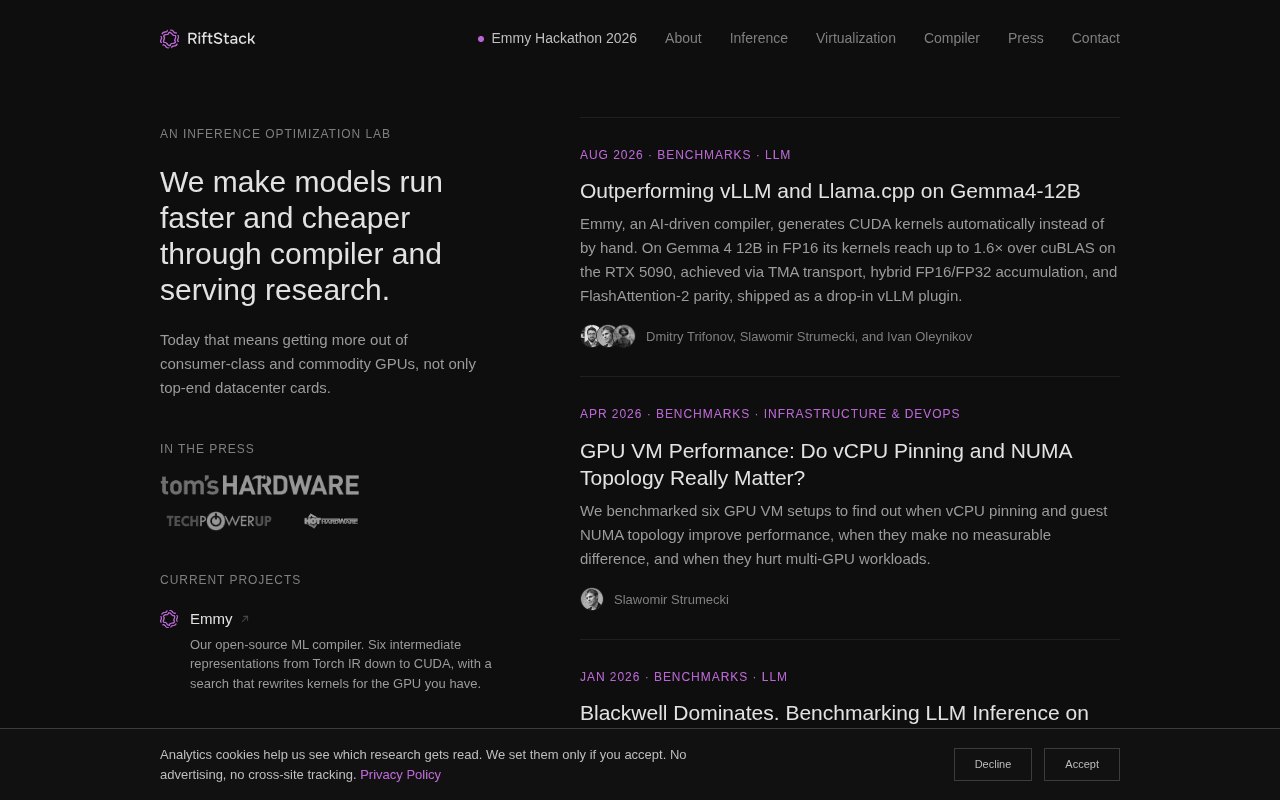Click Slawomir Strumecki's avatar under GPU VM article

[592, 599]
